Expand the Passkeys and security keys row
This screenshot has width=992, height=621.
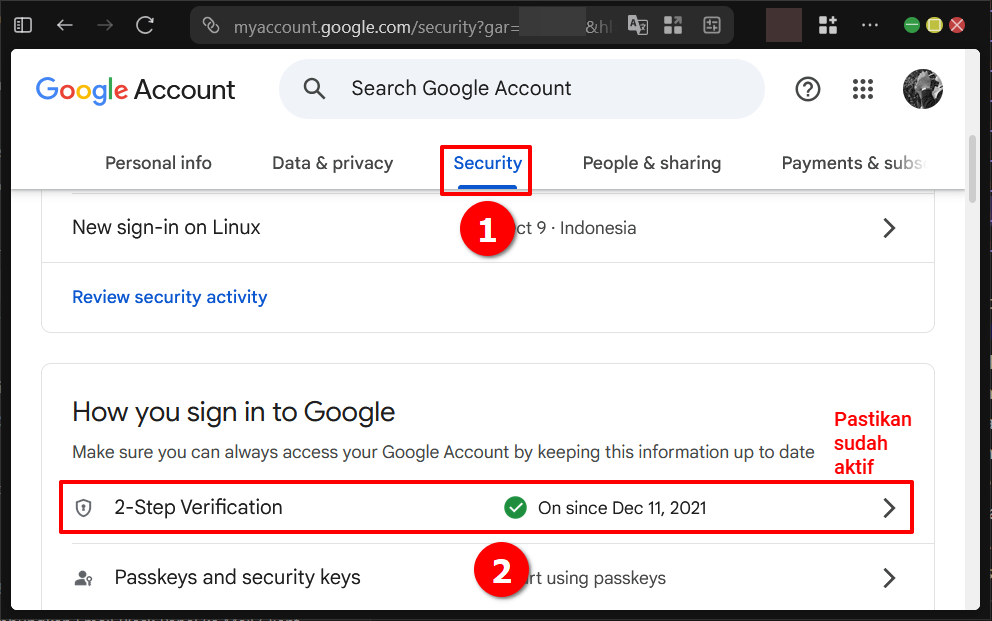coord(888,578)
